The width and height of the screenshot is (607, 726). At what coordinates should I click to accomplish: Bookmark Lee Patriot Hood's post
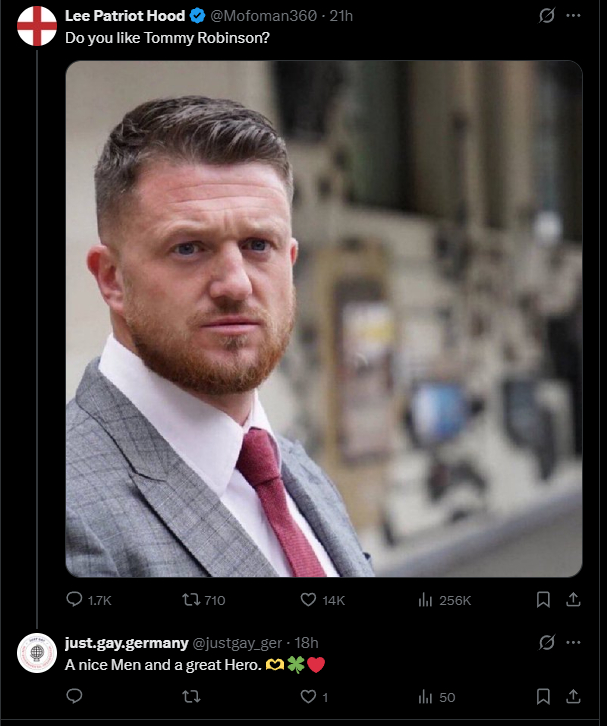pyautogui.click(x=543, y=600)
